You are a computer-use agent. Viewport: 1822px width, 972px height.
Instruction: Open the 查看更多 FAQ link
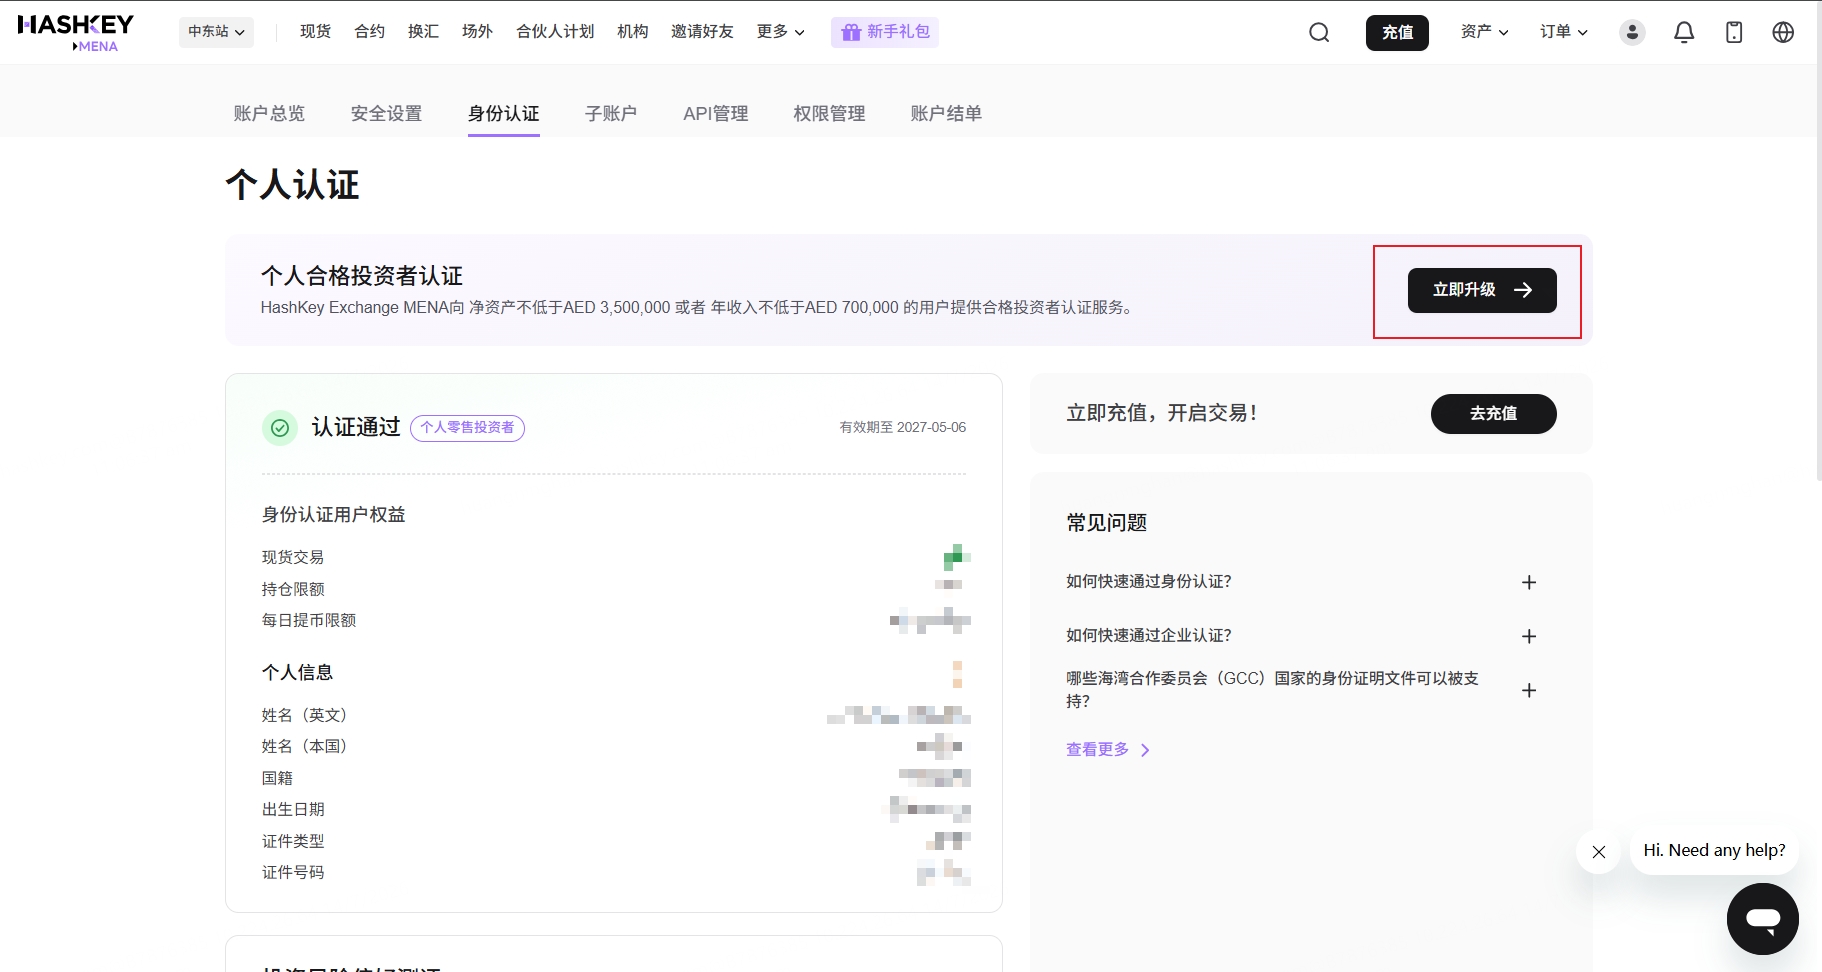(x=1108, y=750)
